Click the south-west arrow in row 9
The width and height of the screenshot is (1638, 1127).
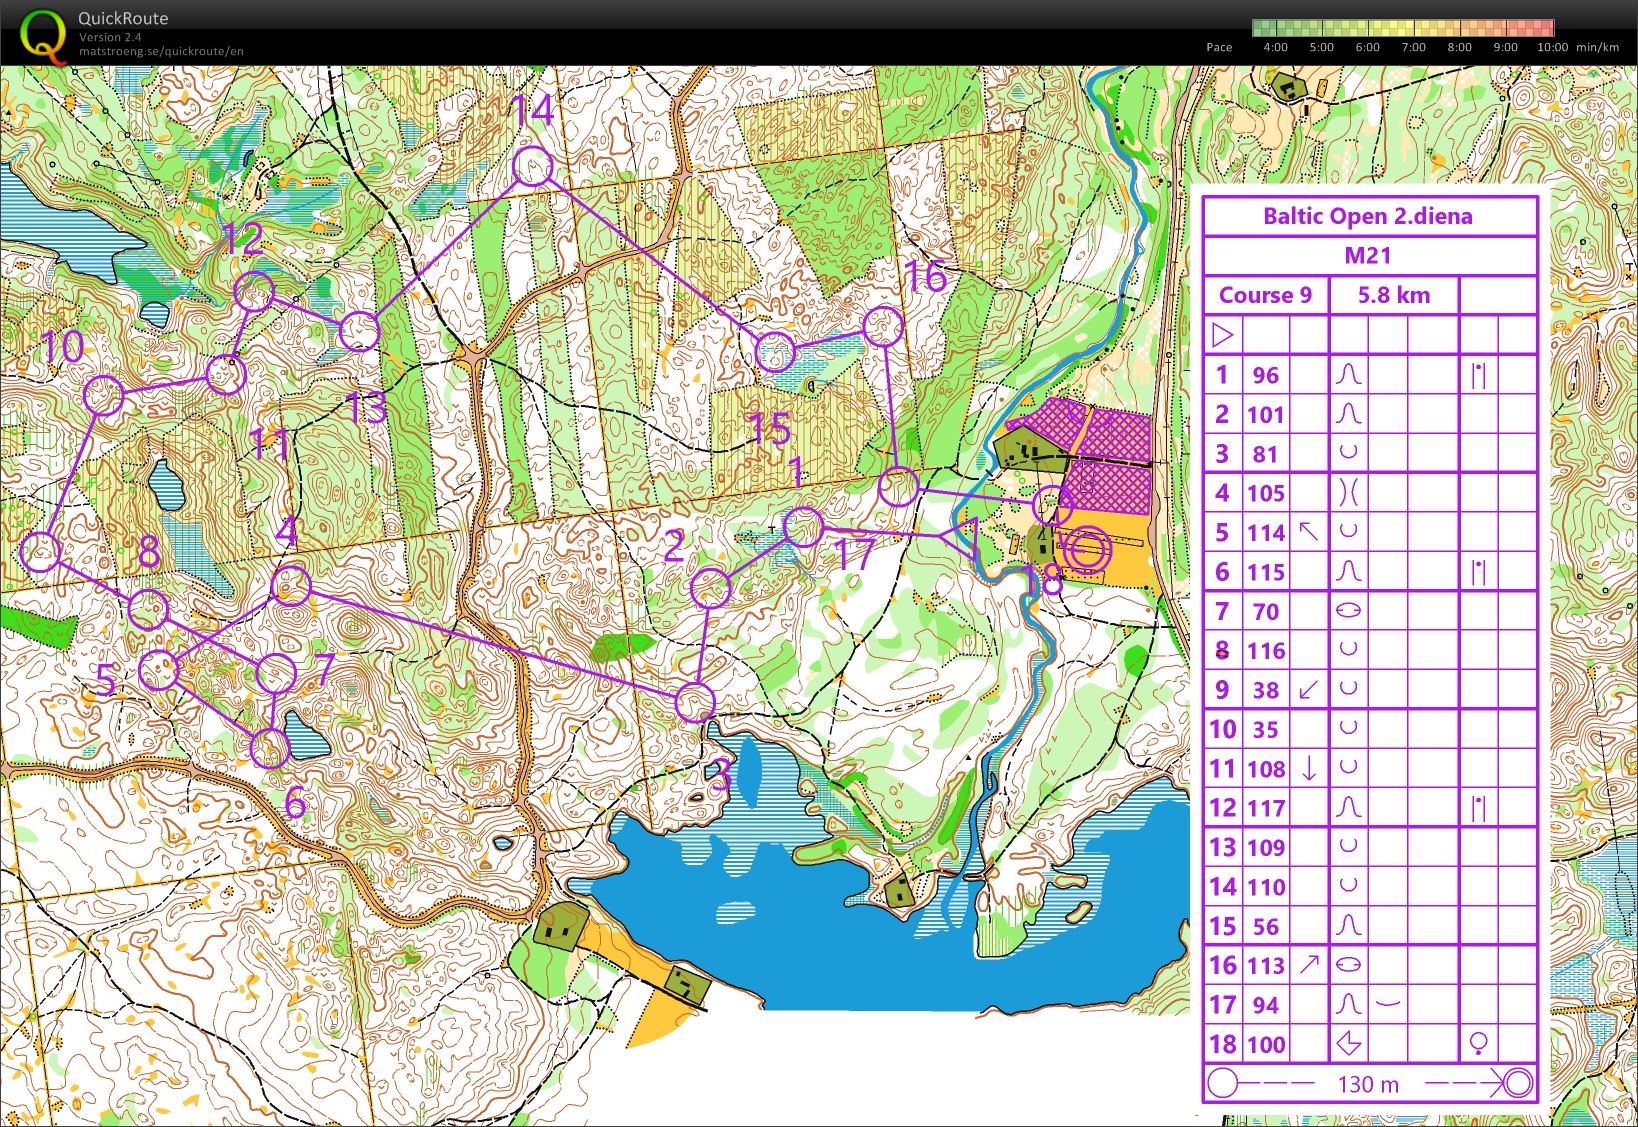(x=1309, y=690)
